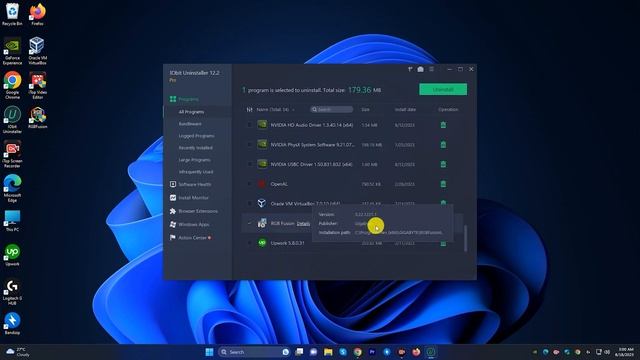
Task: Open Windows Apps section
Action: point(189,224)
